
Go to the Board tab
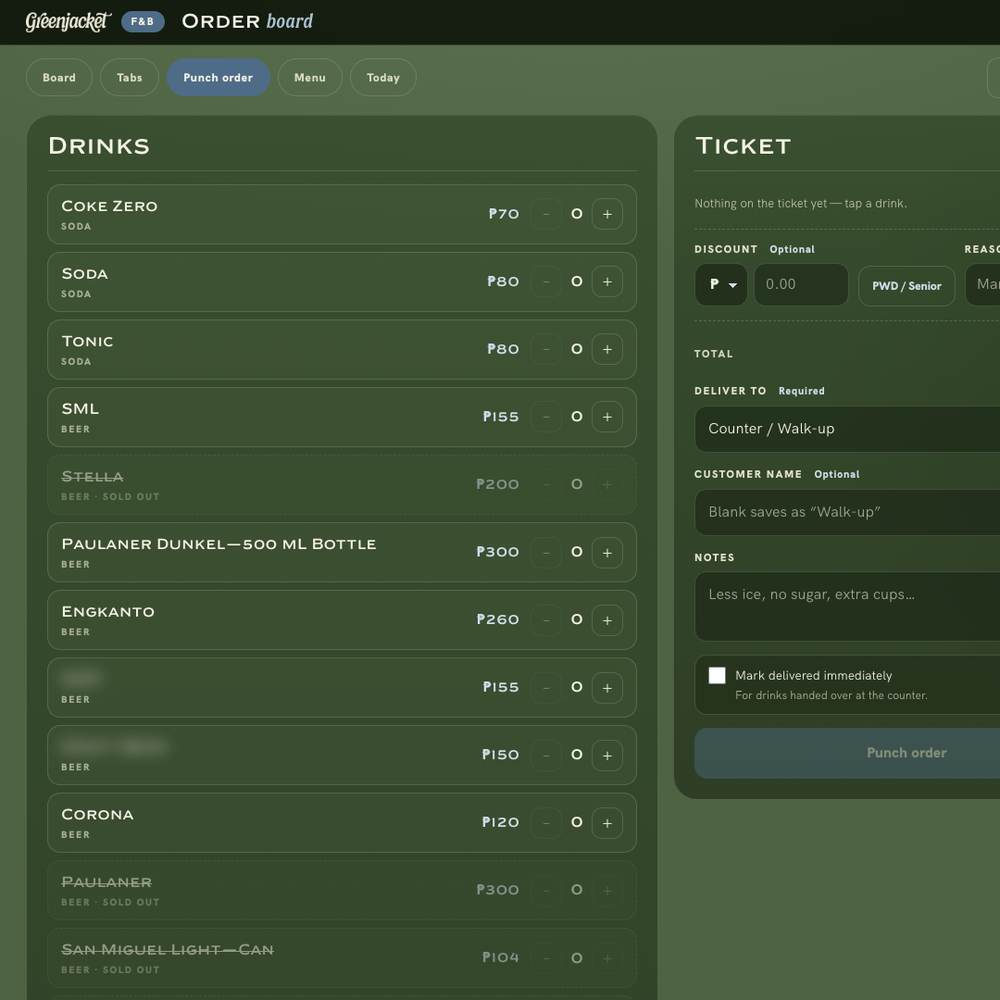(59, 77)
